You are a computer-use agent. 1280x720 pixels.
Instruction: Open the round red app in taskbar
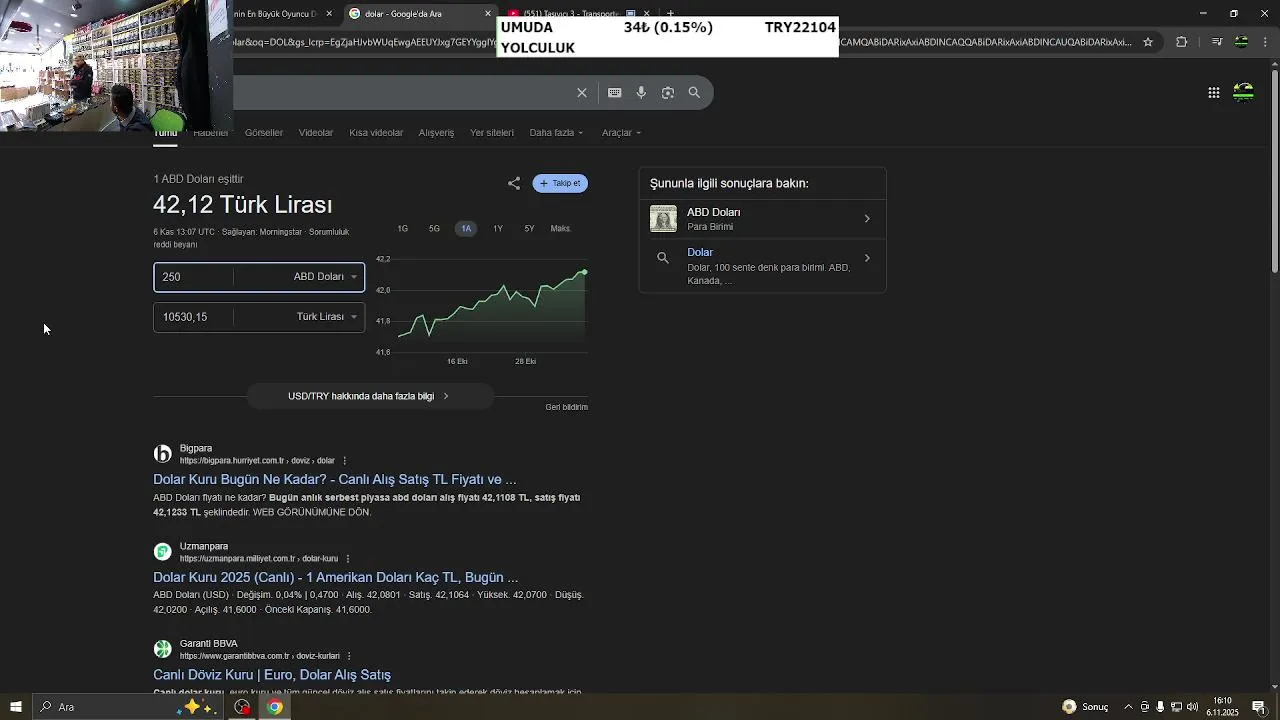pos(242,707)
